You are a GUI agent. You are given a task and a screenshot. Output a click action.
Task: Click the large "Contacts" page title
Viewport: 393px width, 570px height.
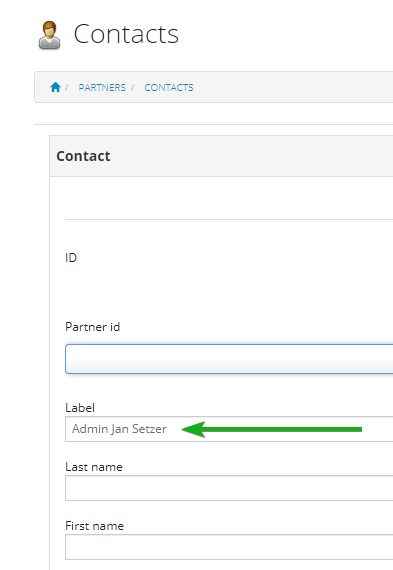point(126,34)
